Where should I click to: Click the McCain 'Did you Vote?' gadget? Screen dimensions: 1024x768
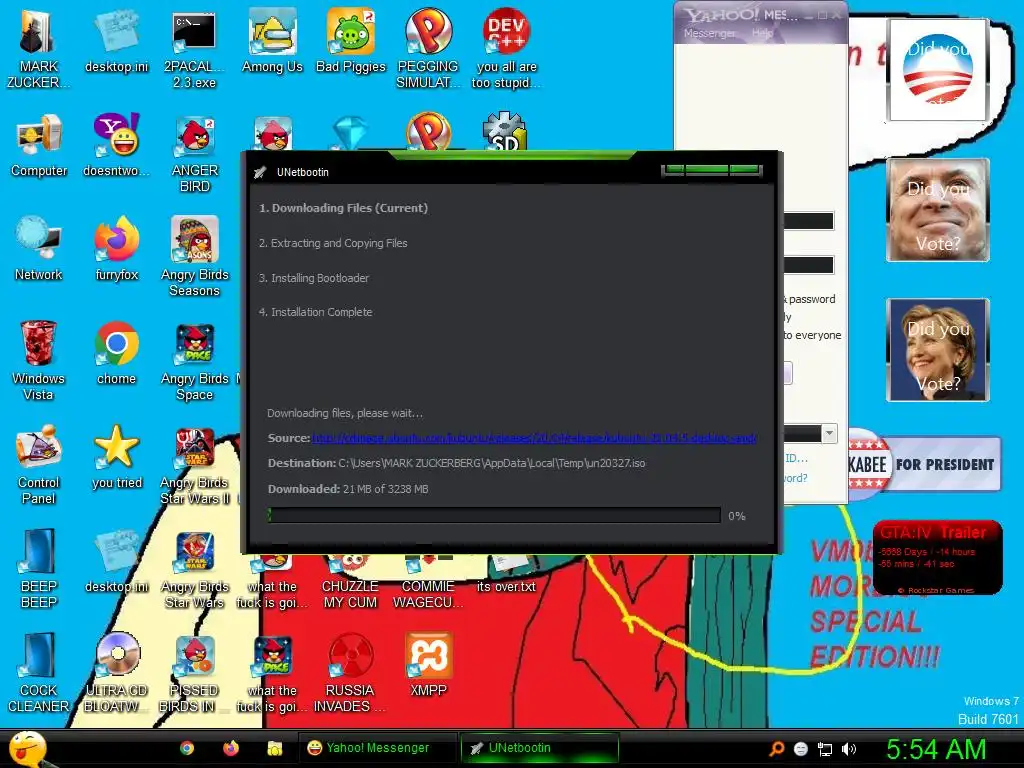coord(938,210)
